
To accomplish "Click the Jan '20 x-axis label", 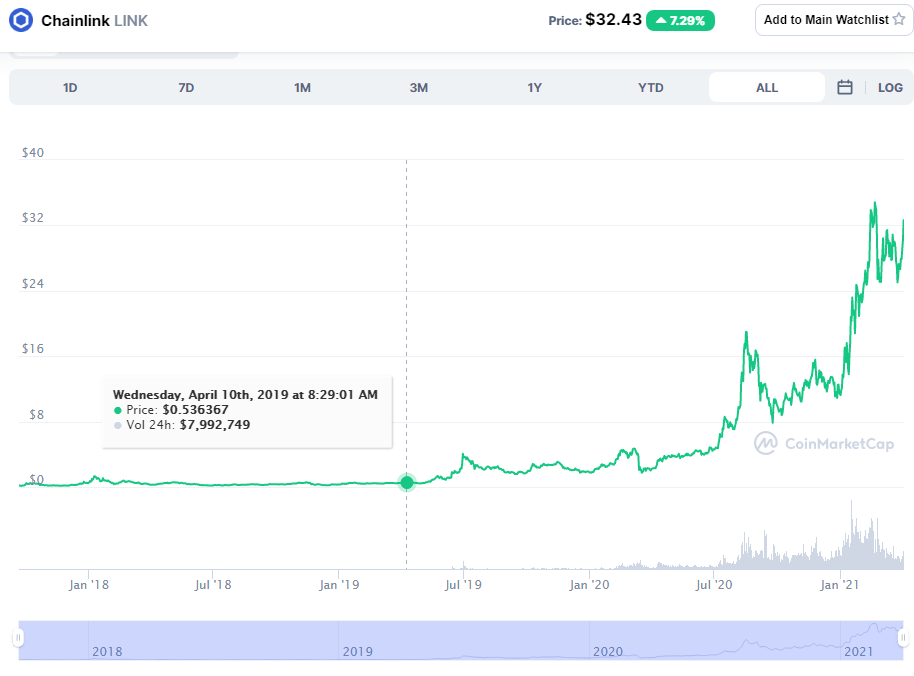I will pyautogui.click(x=589, y=585).
